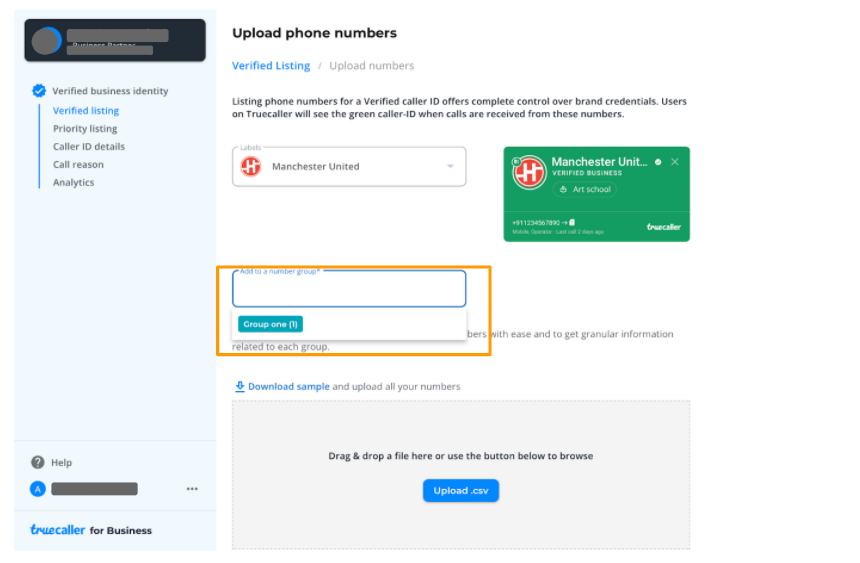Screen dimensions: 860x563
Task: Open the Manchester United labels combo box
Action: pos(349,166)
